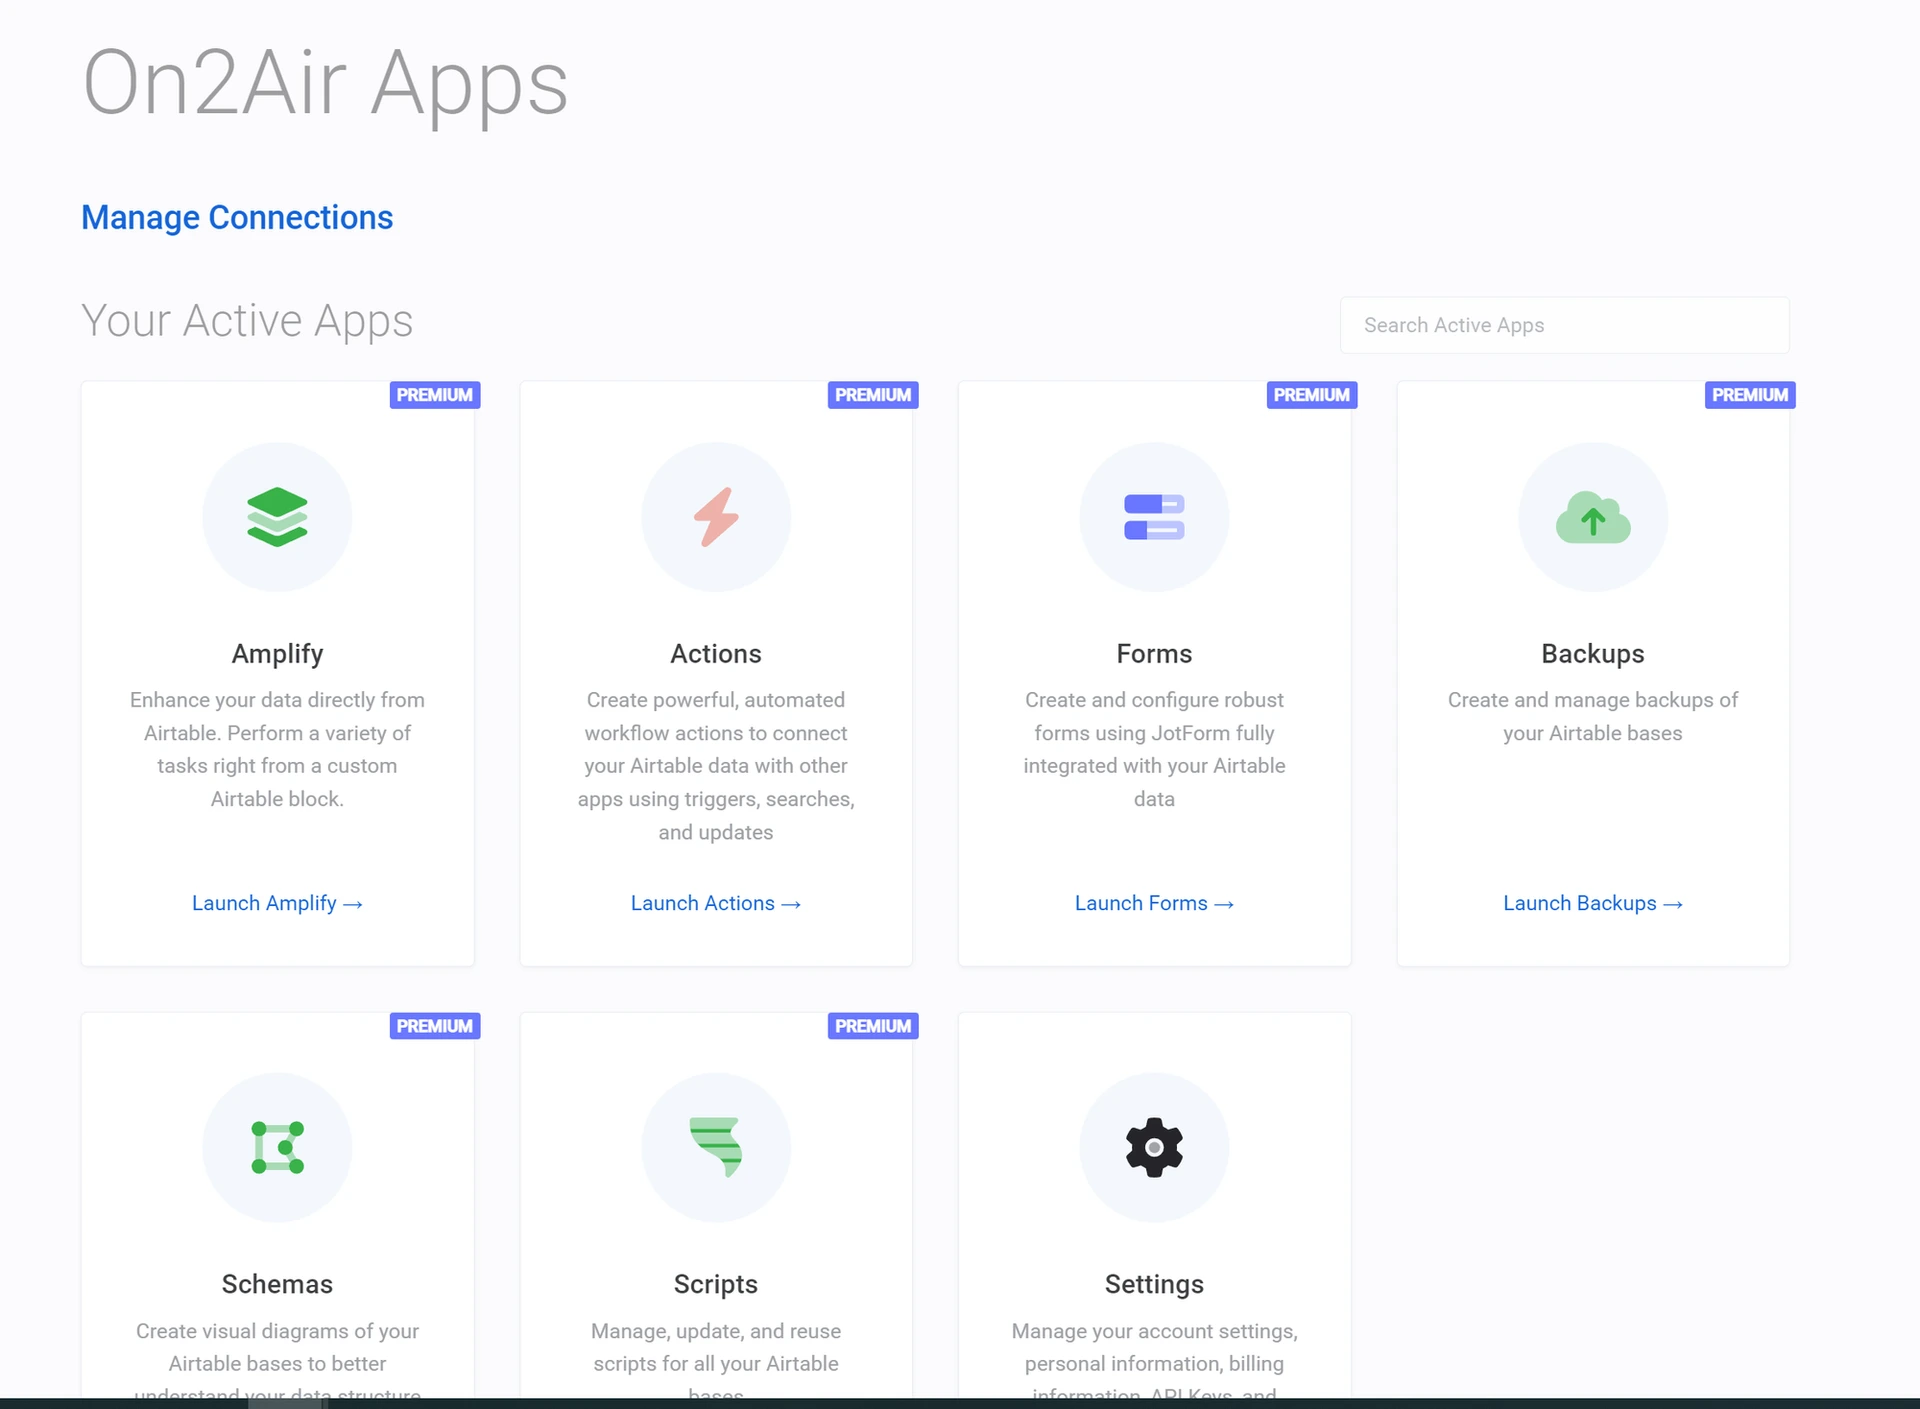
Task: Click Launch Amplify link
Action: [276, 903]
